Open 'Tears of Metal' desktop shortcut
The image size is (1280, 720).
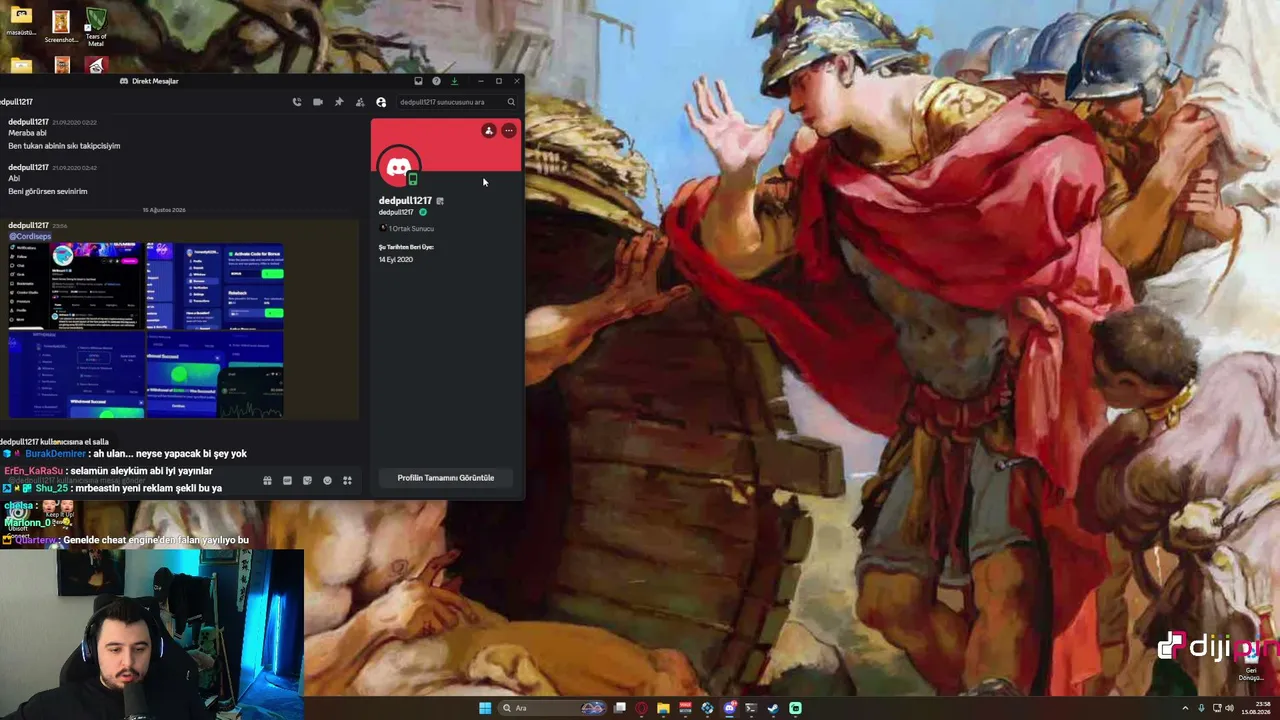point(96,28)
